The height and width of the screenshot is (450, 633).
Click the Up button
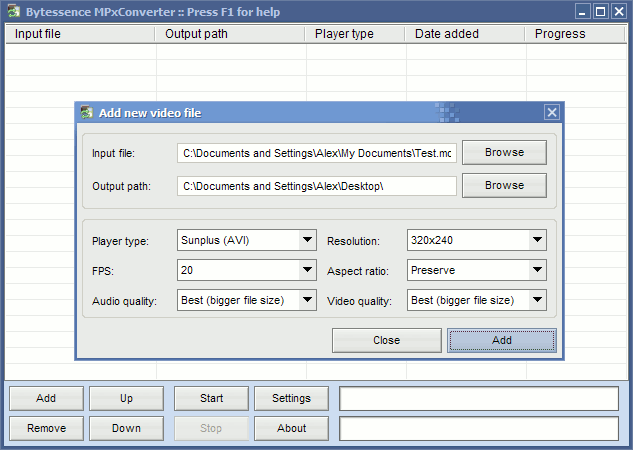point(126,398)
